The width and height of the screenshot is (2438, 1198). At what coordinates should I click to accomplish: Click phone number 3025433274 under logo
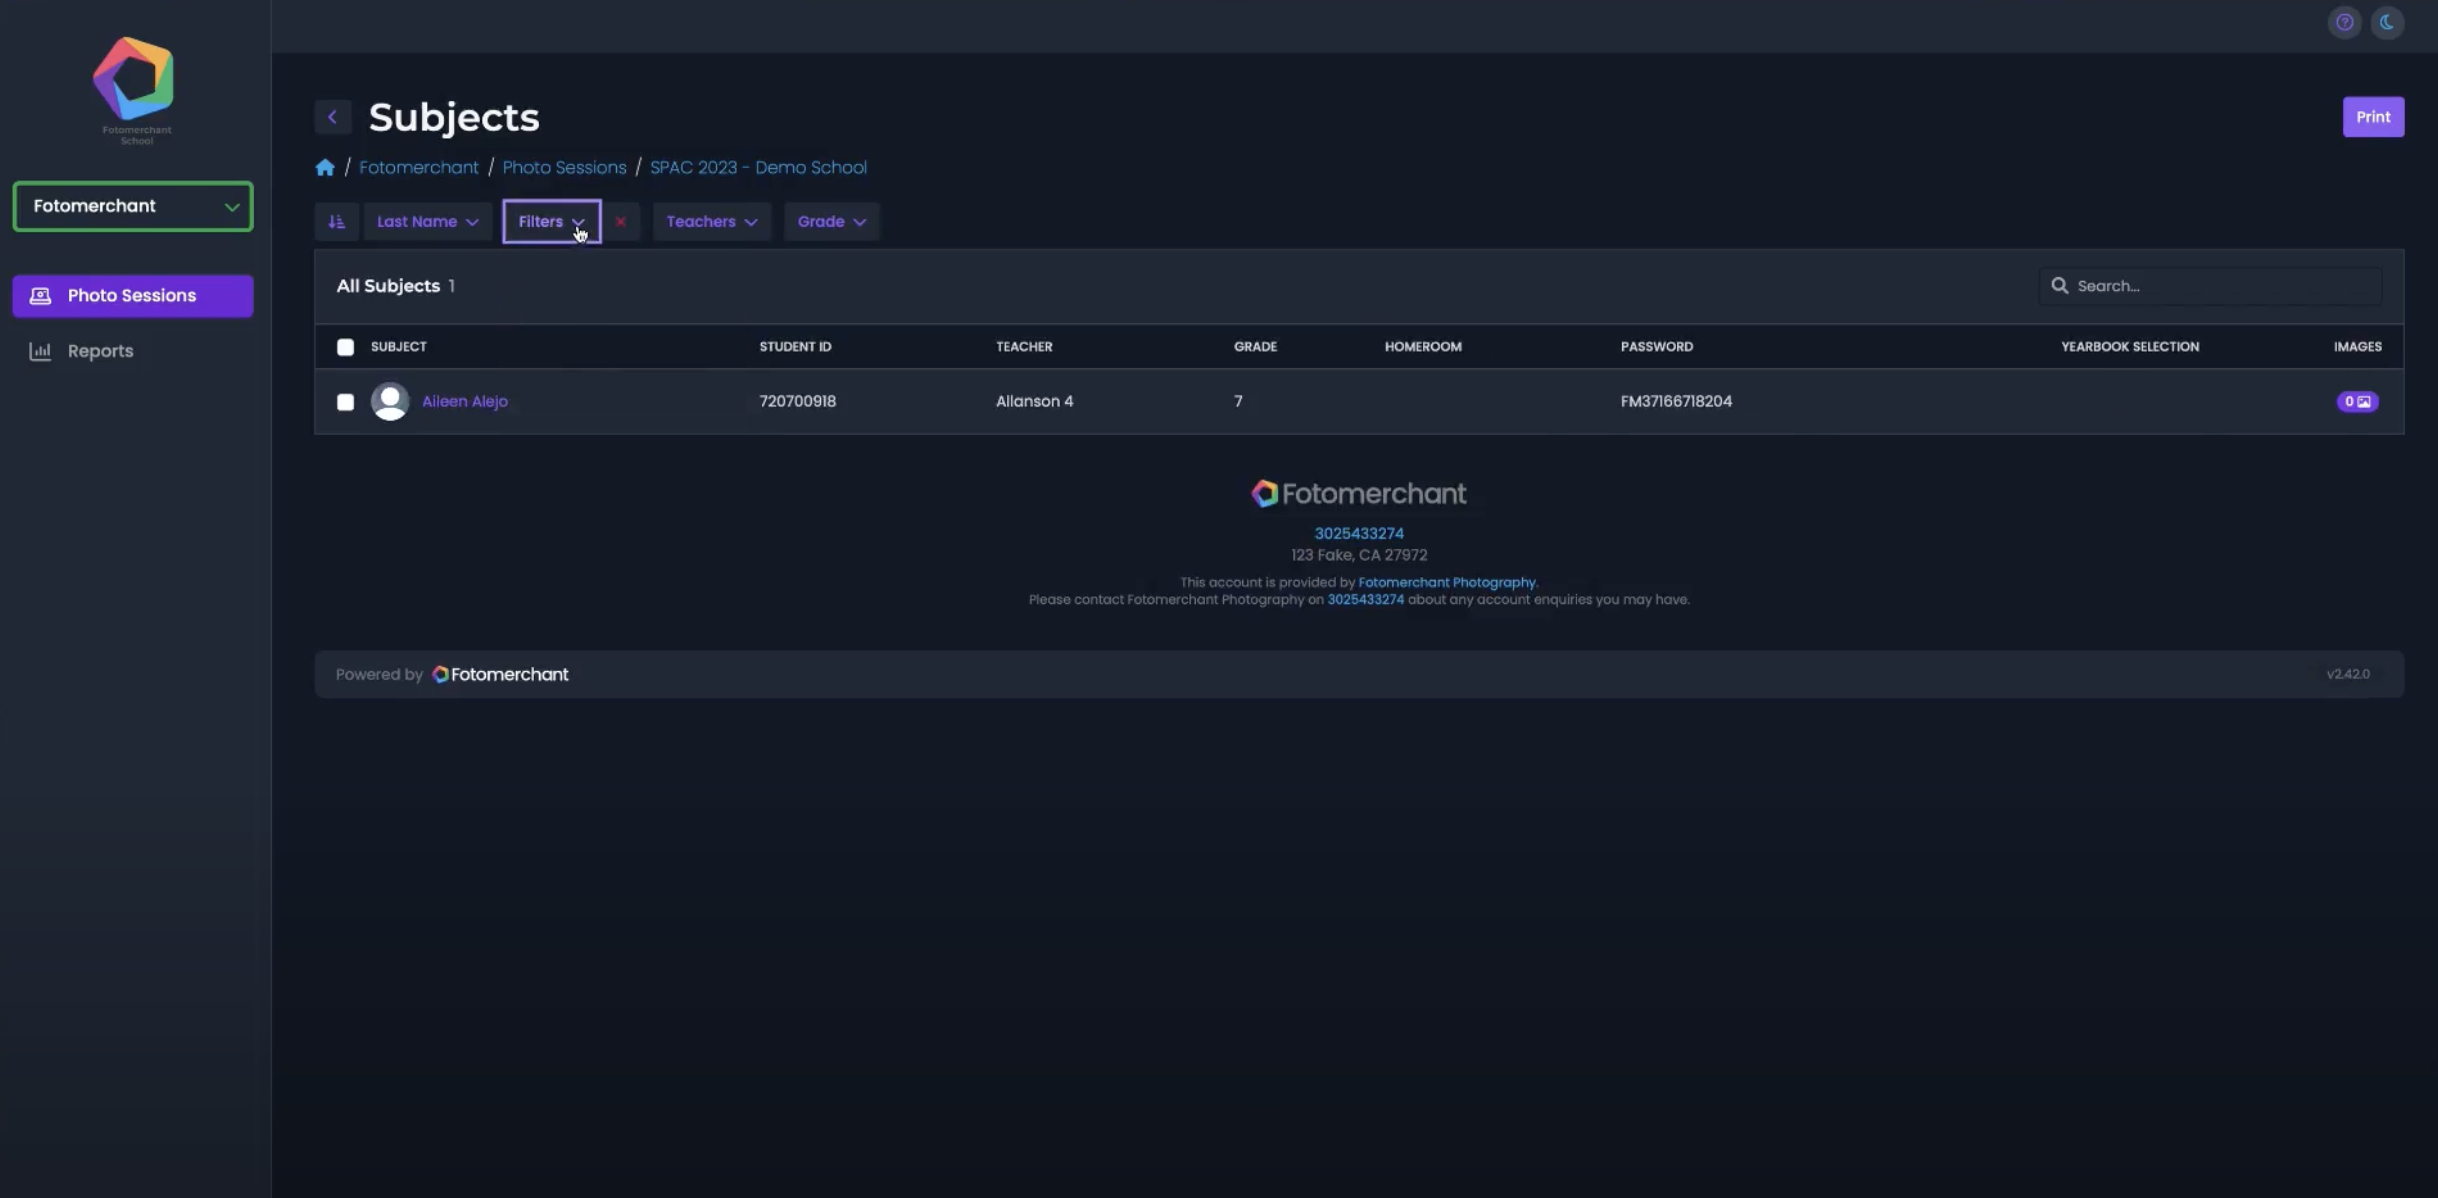1359,534
